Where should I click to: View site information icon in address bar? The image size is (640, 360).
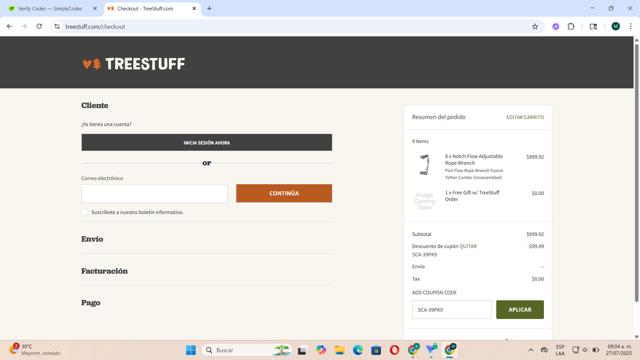57,27
